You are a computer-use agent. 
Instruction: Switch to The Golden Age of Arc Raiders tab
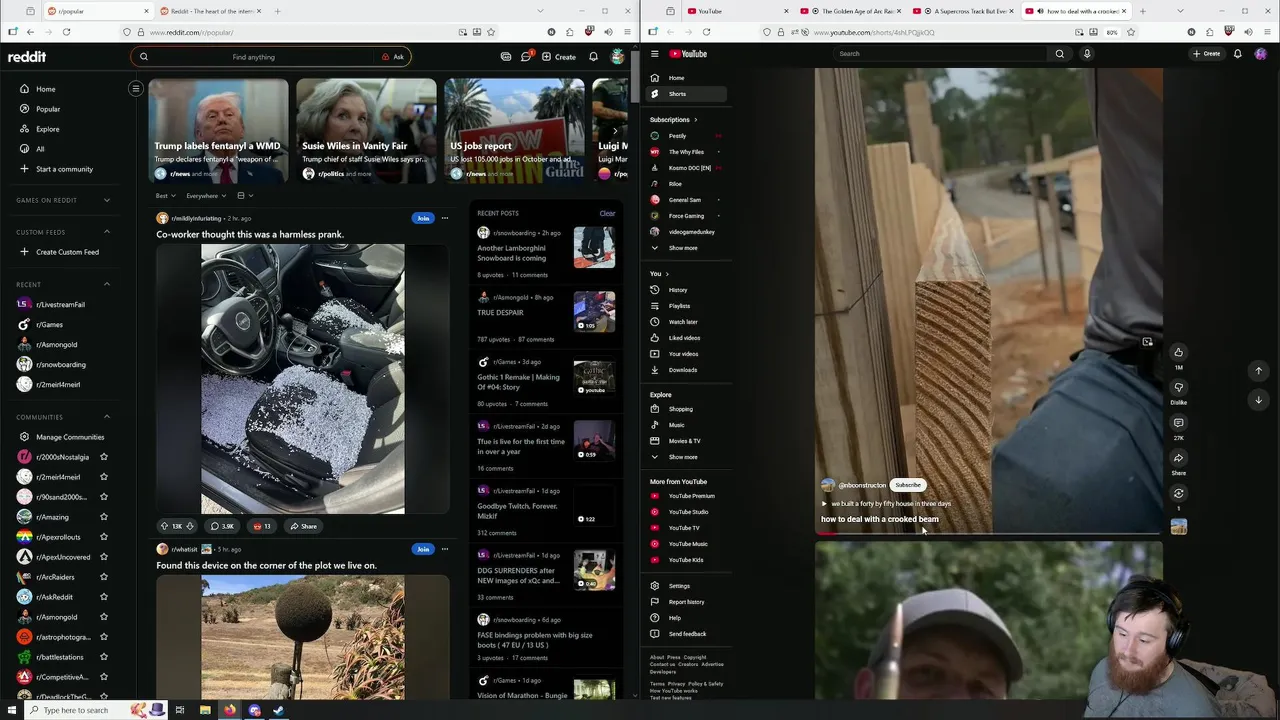point(853,11)
